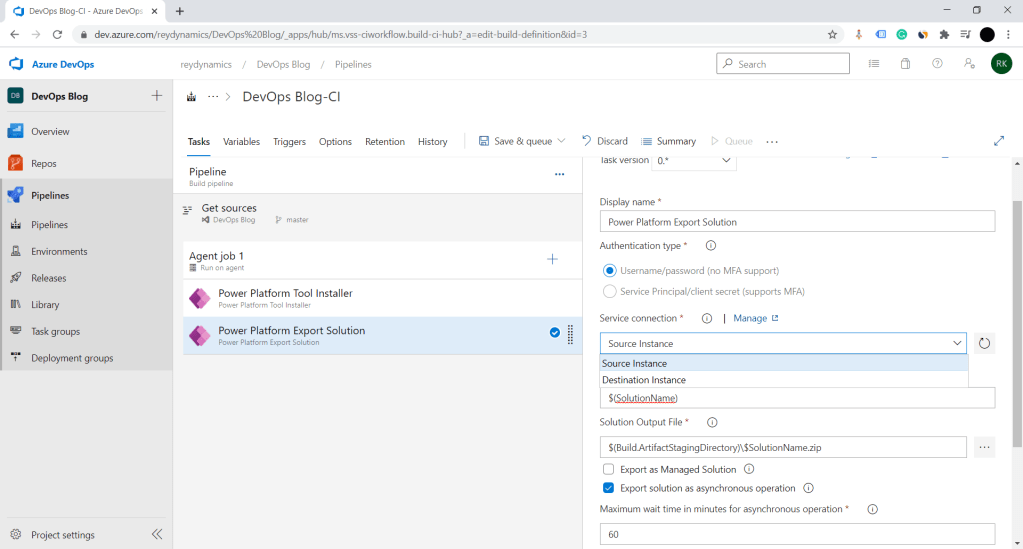Click the Service connection info icon
Viewport: 1023px width, 549px height.
[x=706, y=318]
